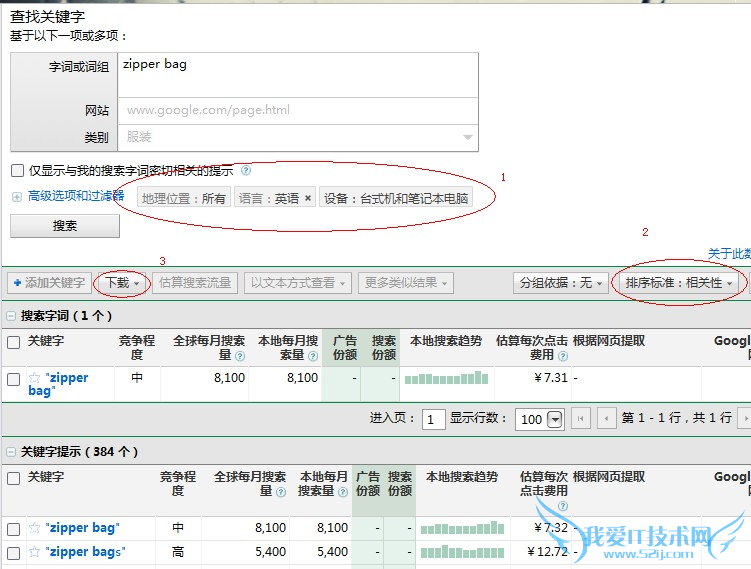The width and height of the screenshot is (751, 569).
Task: Star the "zipper bags" keyword
Action: coord(34,552)
